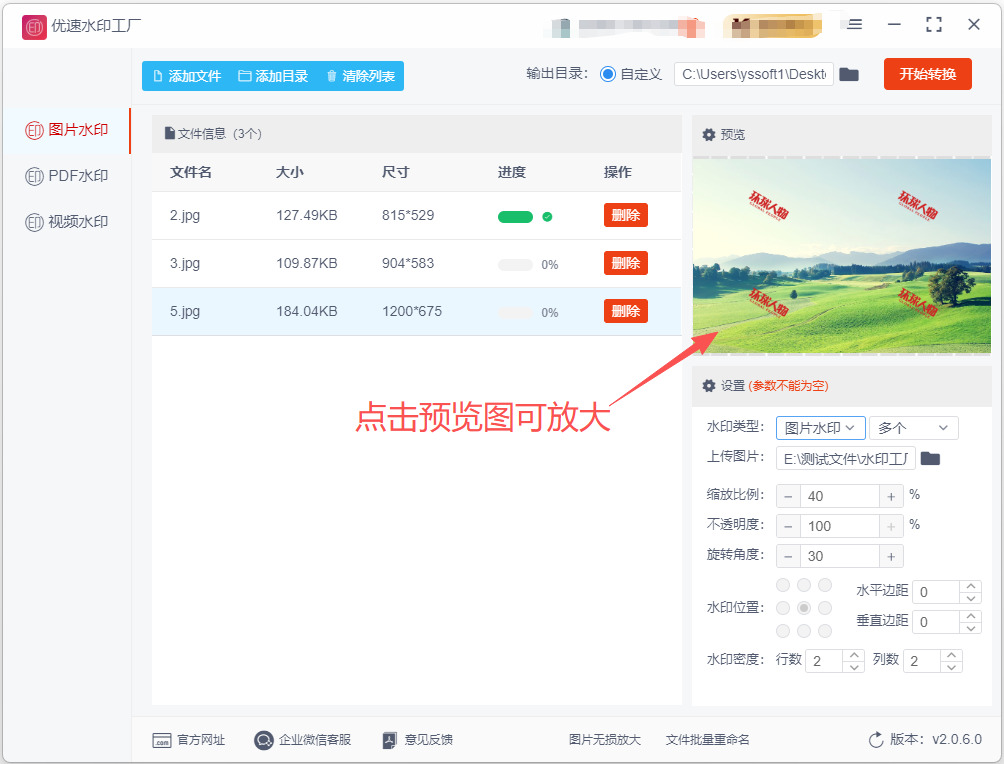
Task: Select top-right 水印位置 radio
Action: point(825,585)
